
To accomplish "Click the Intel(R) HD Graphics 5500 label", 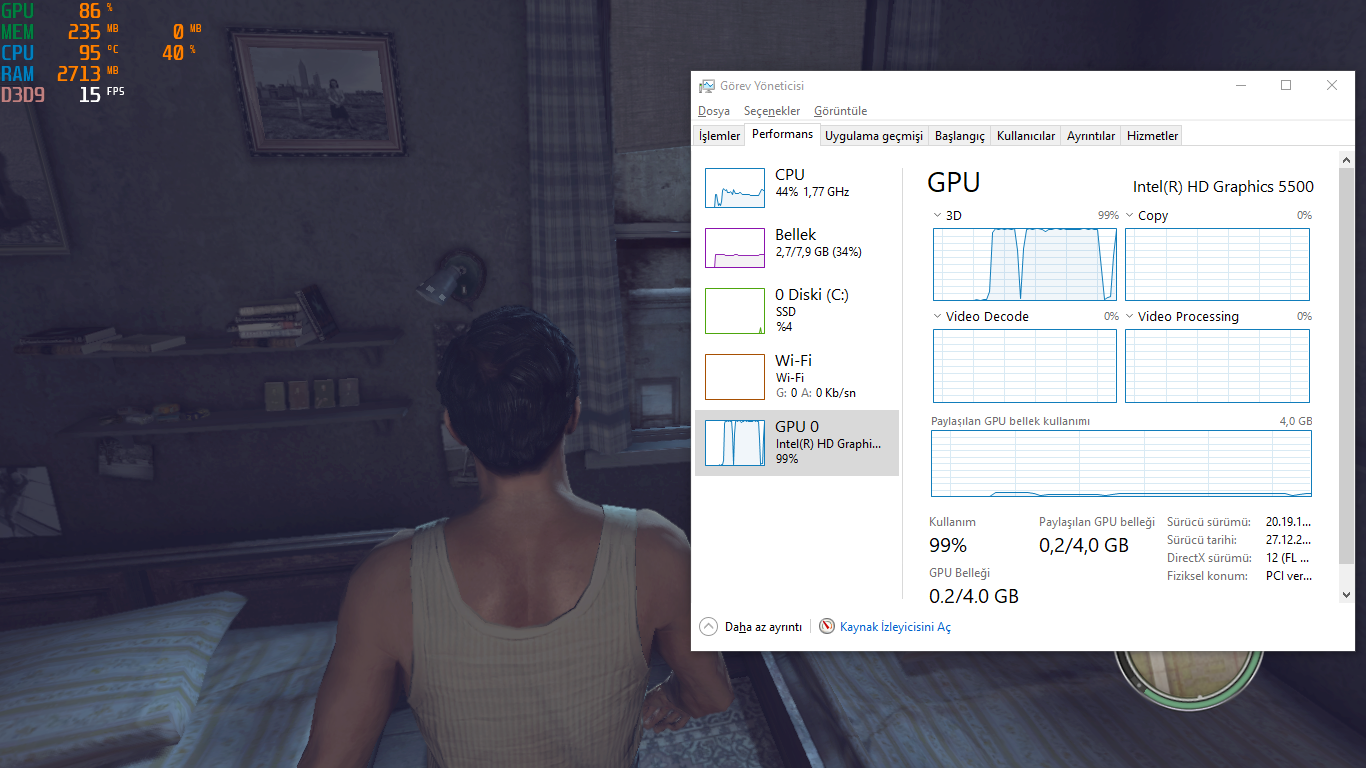I will point(1223,187).
